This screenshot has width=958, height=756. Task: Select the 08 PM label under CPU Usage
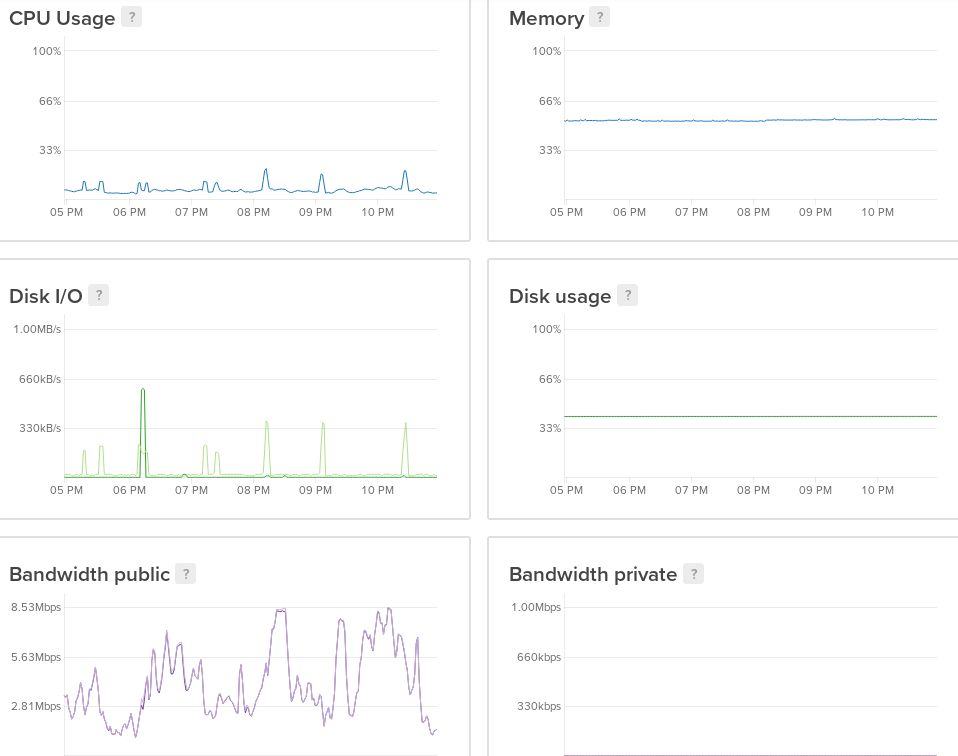[253, 212]
